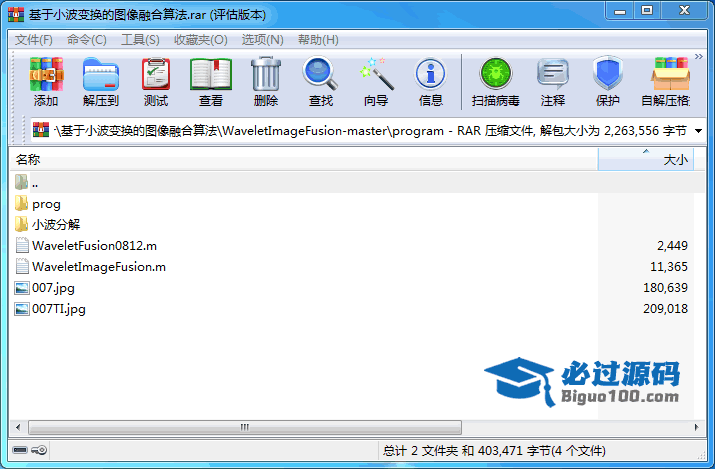Click the 扫描病毒 (Scan virus) icon
Image resolution: width=715 pixels, height=469 pixels.
pos(496,74)
